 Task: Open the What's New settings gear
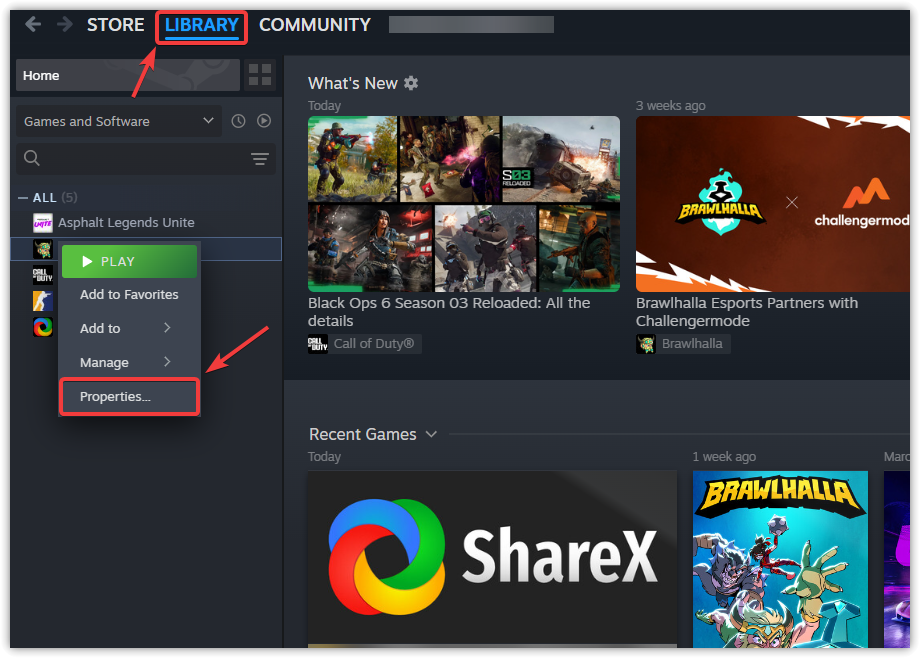[x=410, y=83]
